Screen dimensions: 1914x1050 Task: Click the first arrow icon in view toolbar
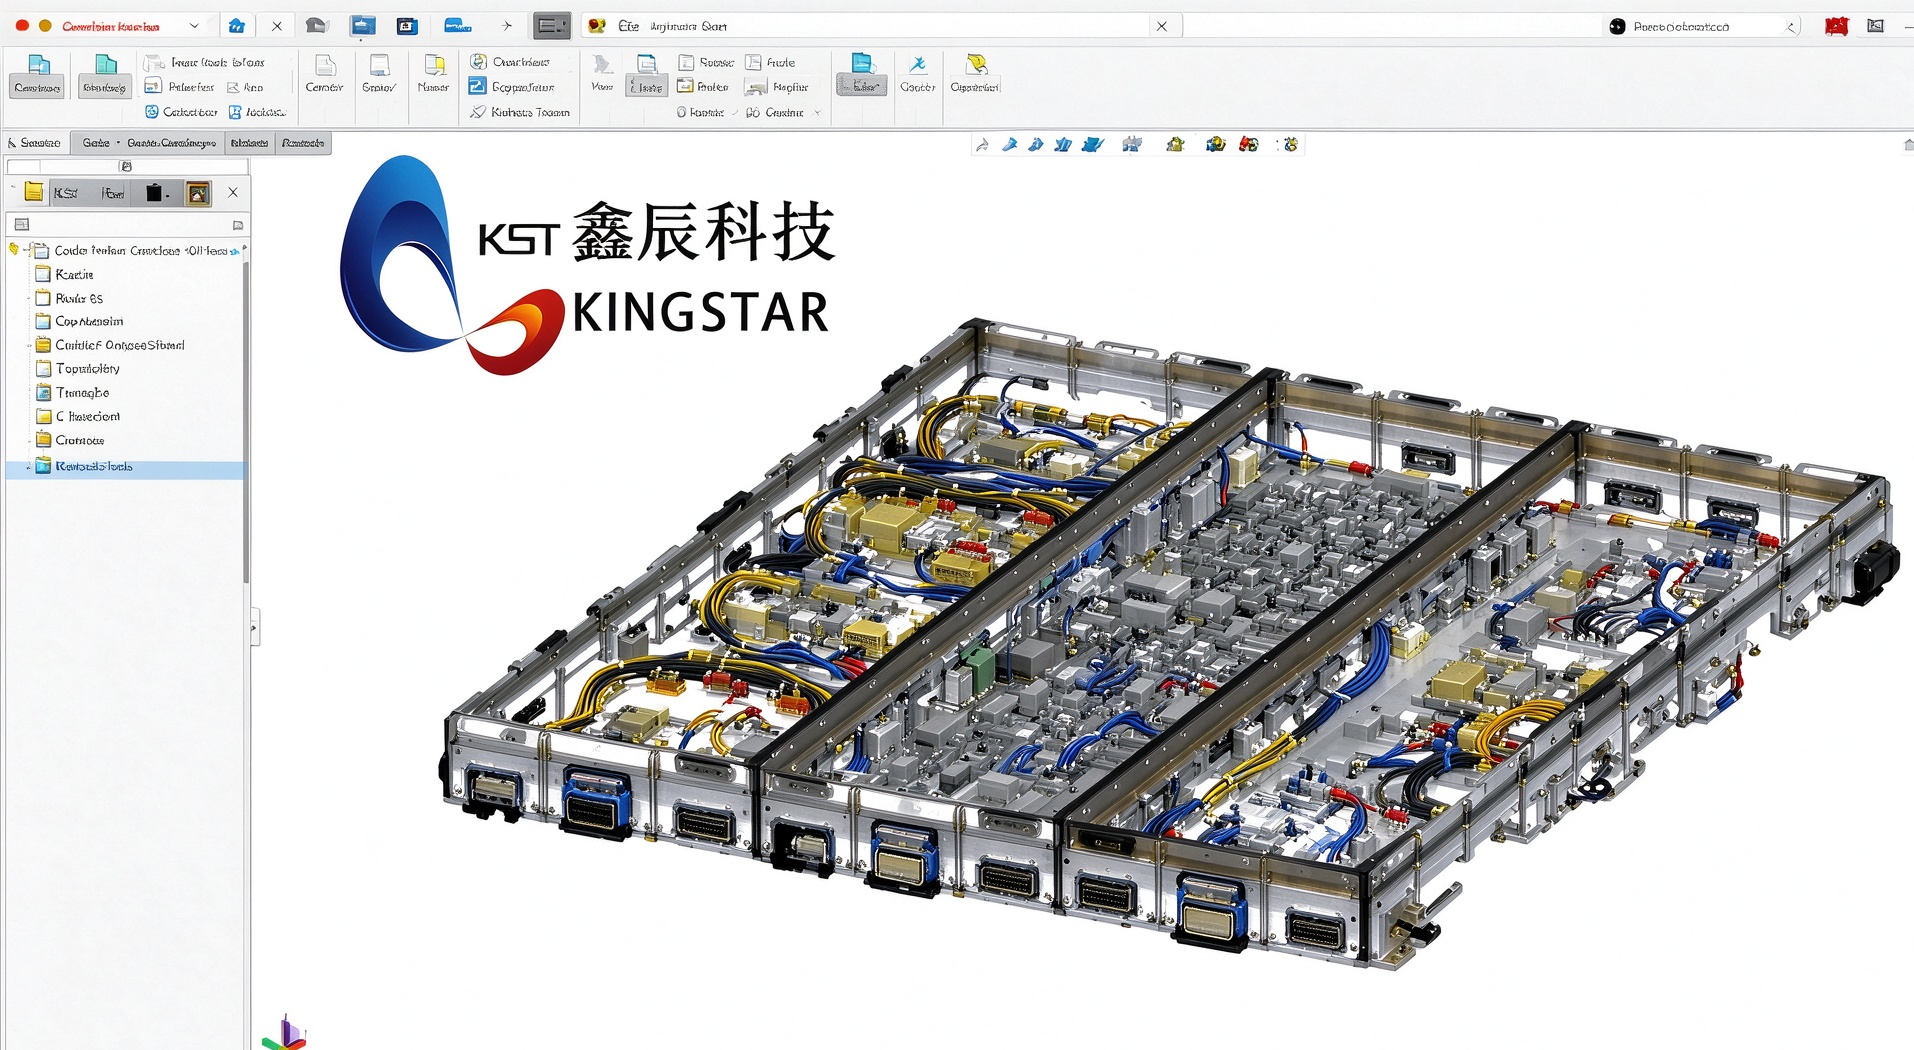click(x=982, y=145)
